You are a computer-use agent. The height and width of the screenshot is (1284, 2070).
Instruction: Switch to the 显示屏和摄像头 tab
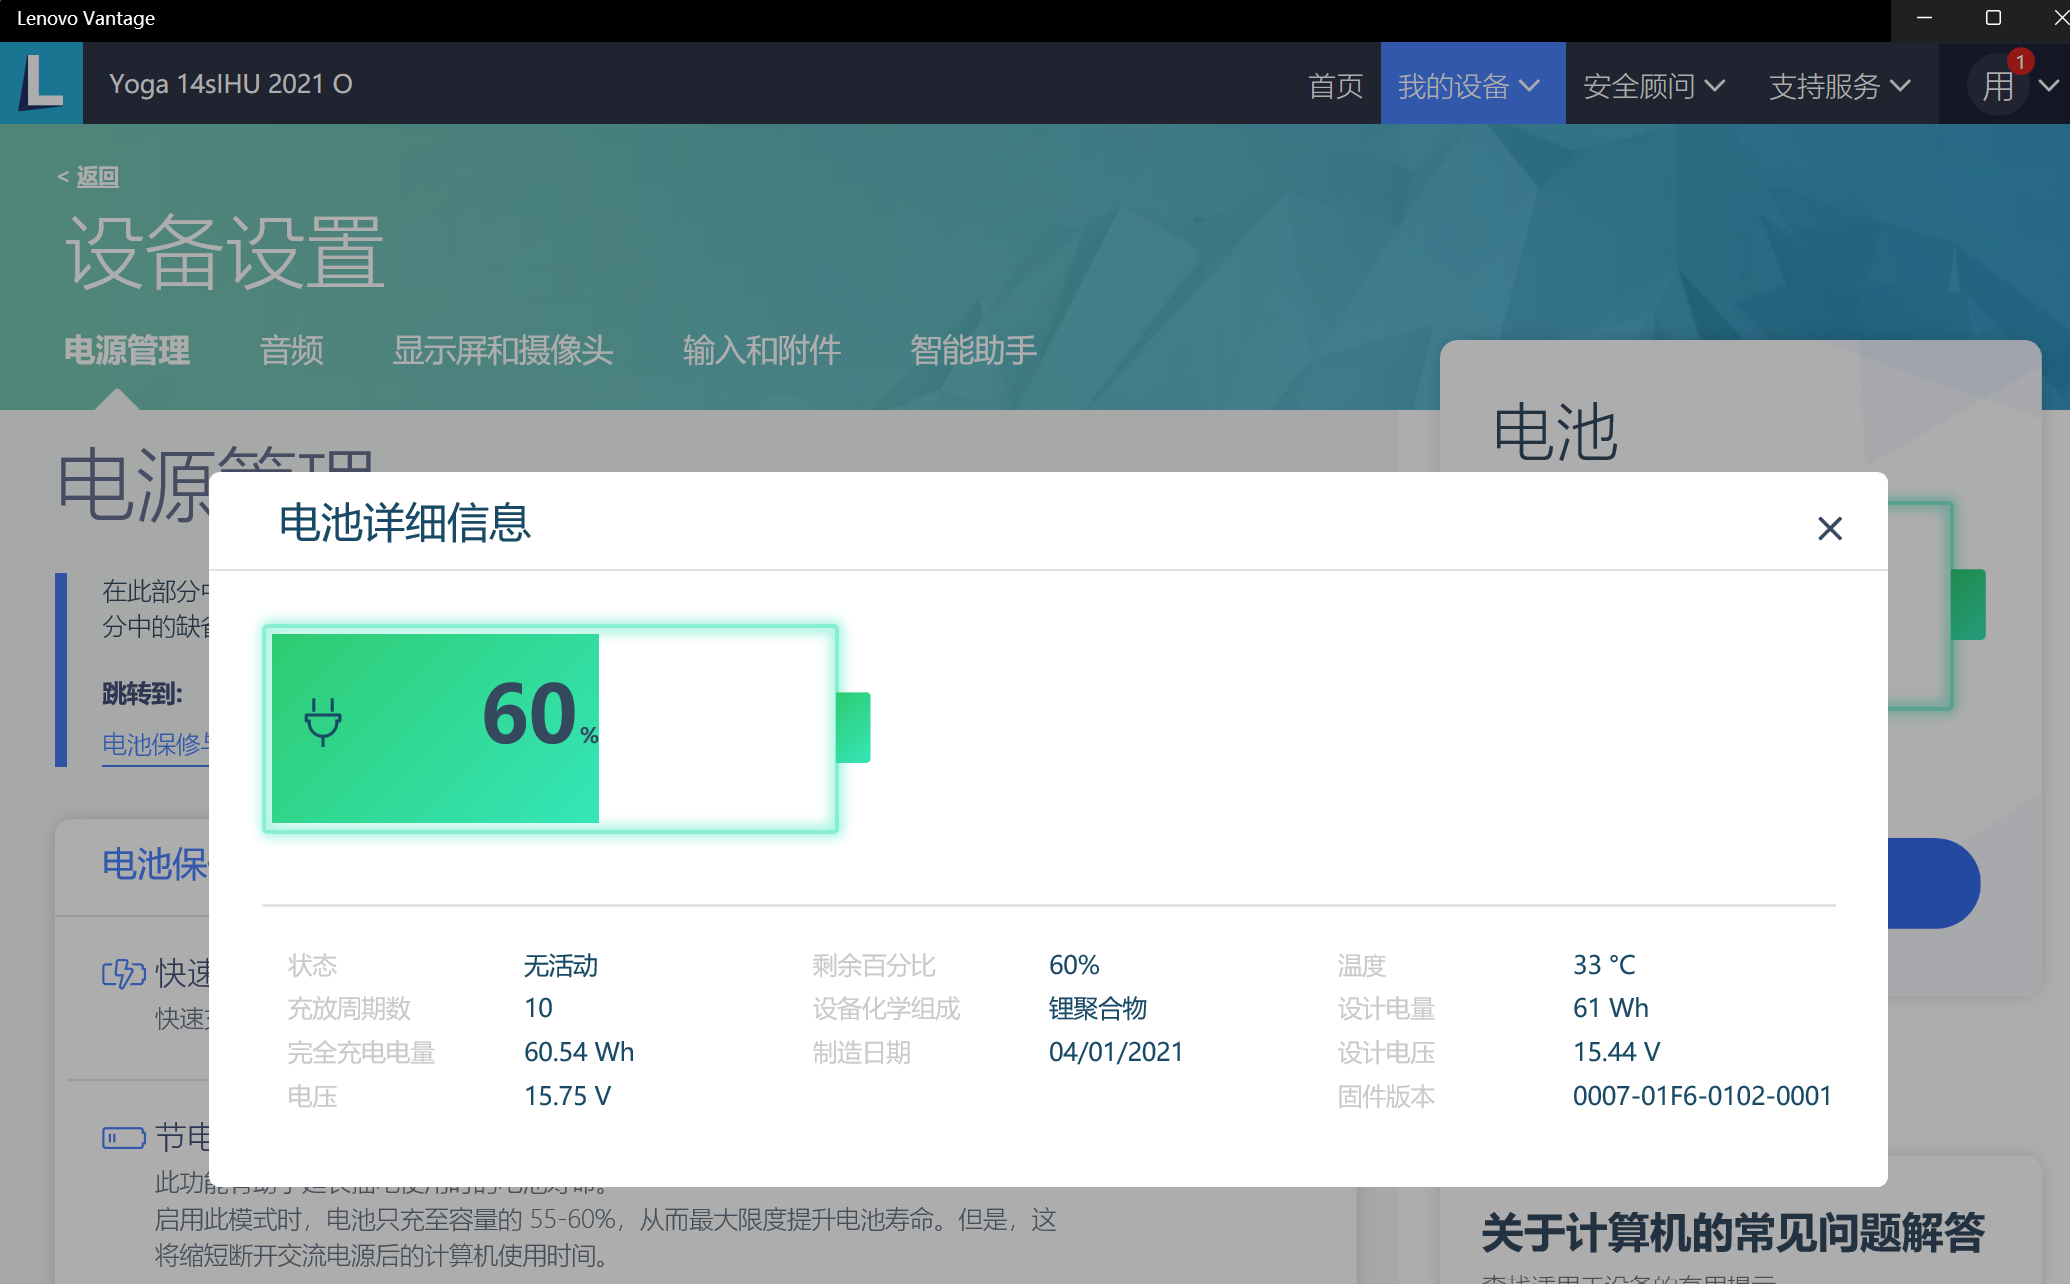(502, 351)
